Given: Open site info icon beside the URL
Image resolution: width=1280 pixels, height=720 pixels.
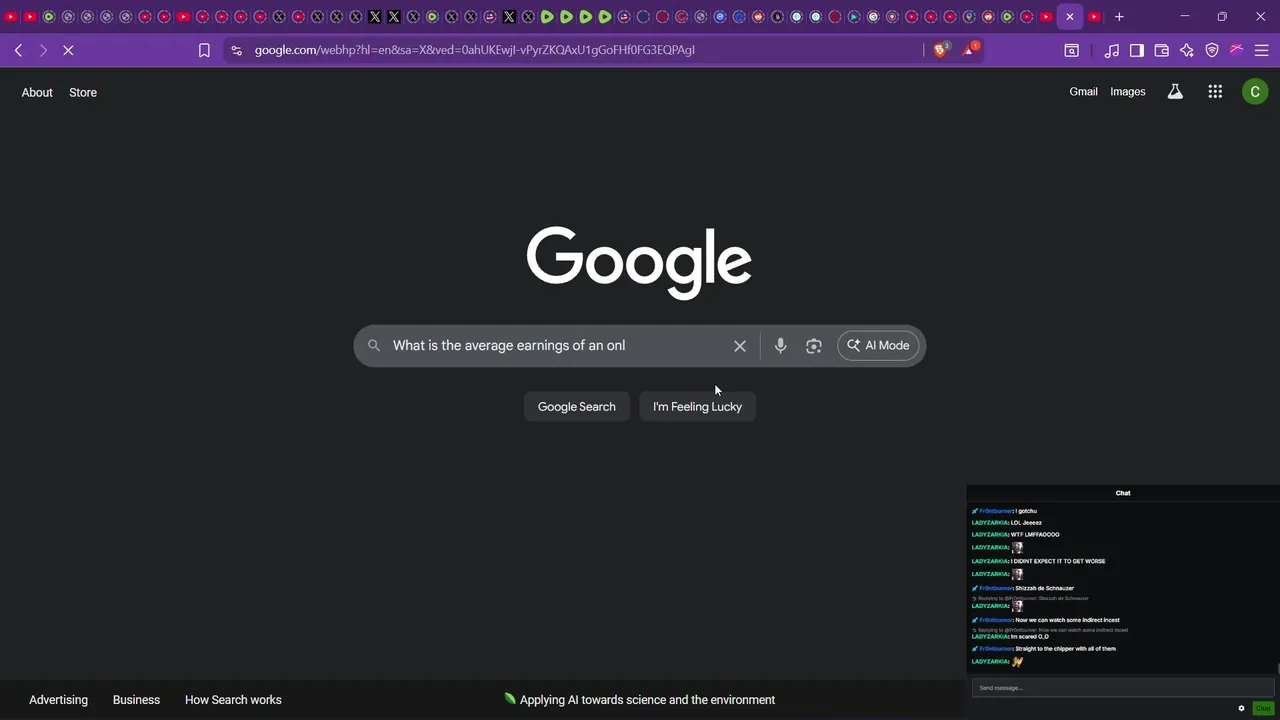Looking at the screenshot, I should [236, 50].
